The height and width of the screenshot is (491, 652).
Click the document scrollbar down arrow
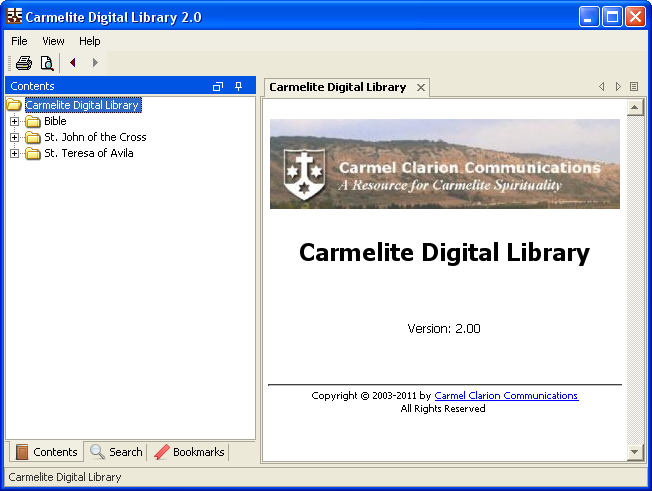click(x=634, y=452)
